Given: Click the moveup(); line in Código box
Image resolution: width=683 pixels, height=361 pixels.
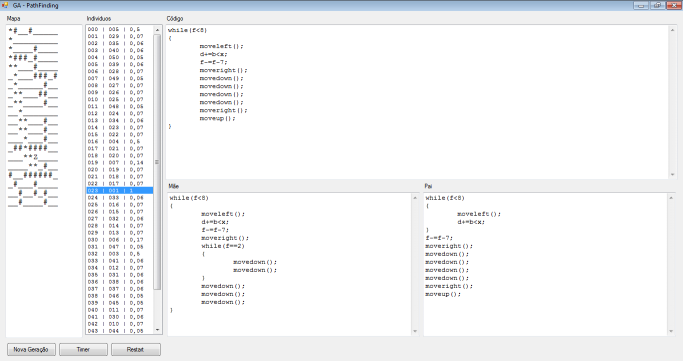Looking at the screenshot, I should pos(217,118).
